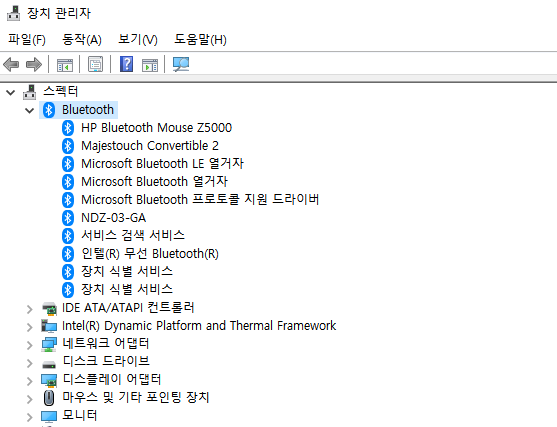
Task: Click the action pane toolbar icon
Action: click(150, 65)
